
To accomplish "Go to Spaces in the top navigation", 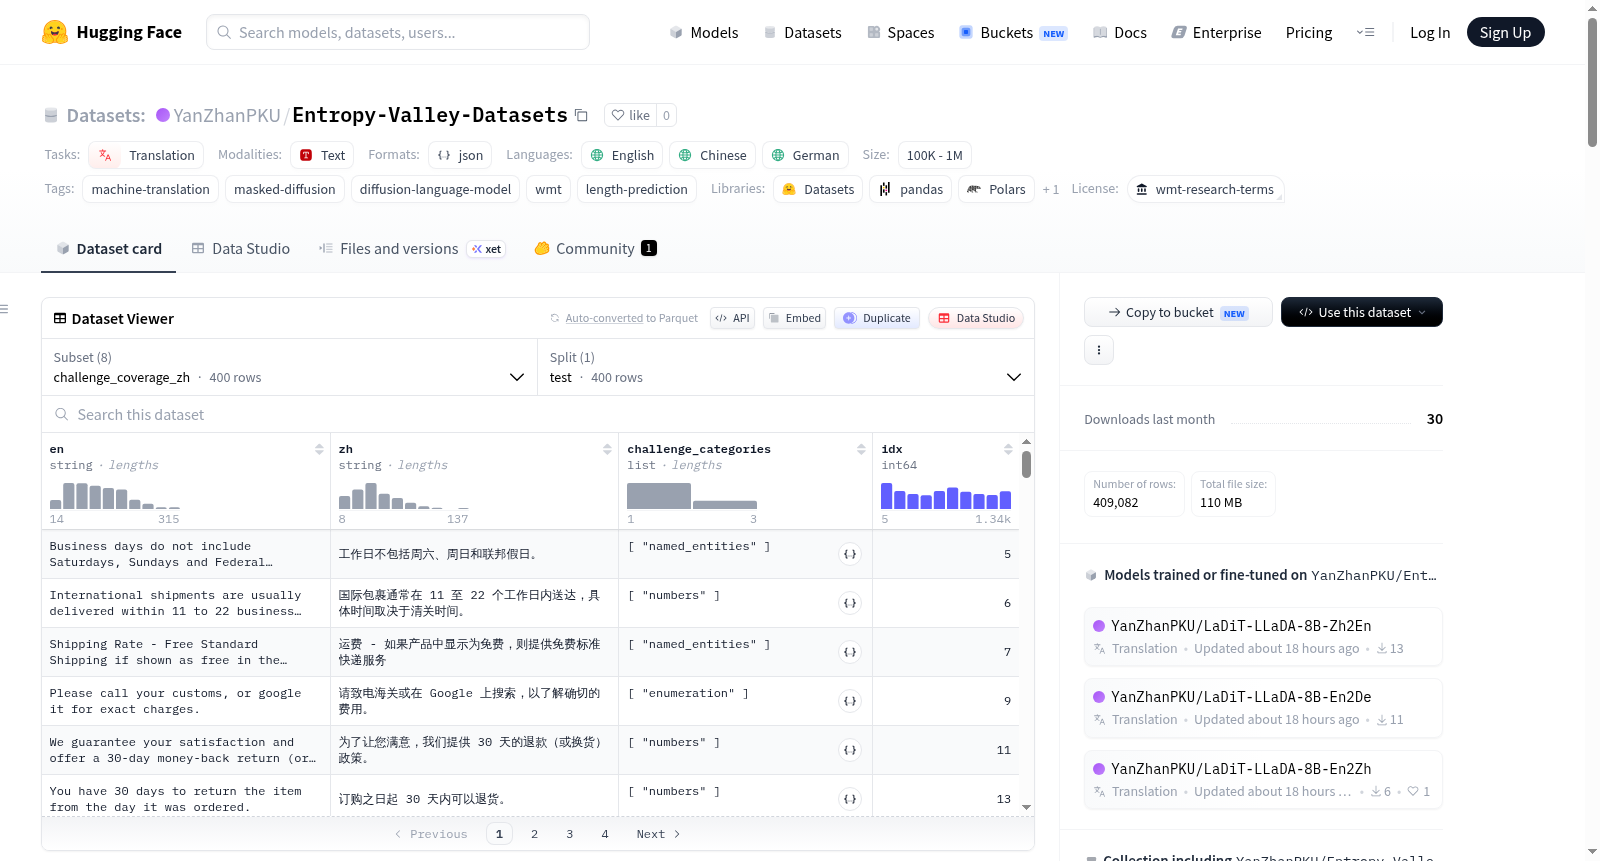I will coord(900,32).
